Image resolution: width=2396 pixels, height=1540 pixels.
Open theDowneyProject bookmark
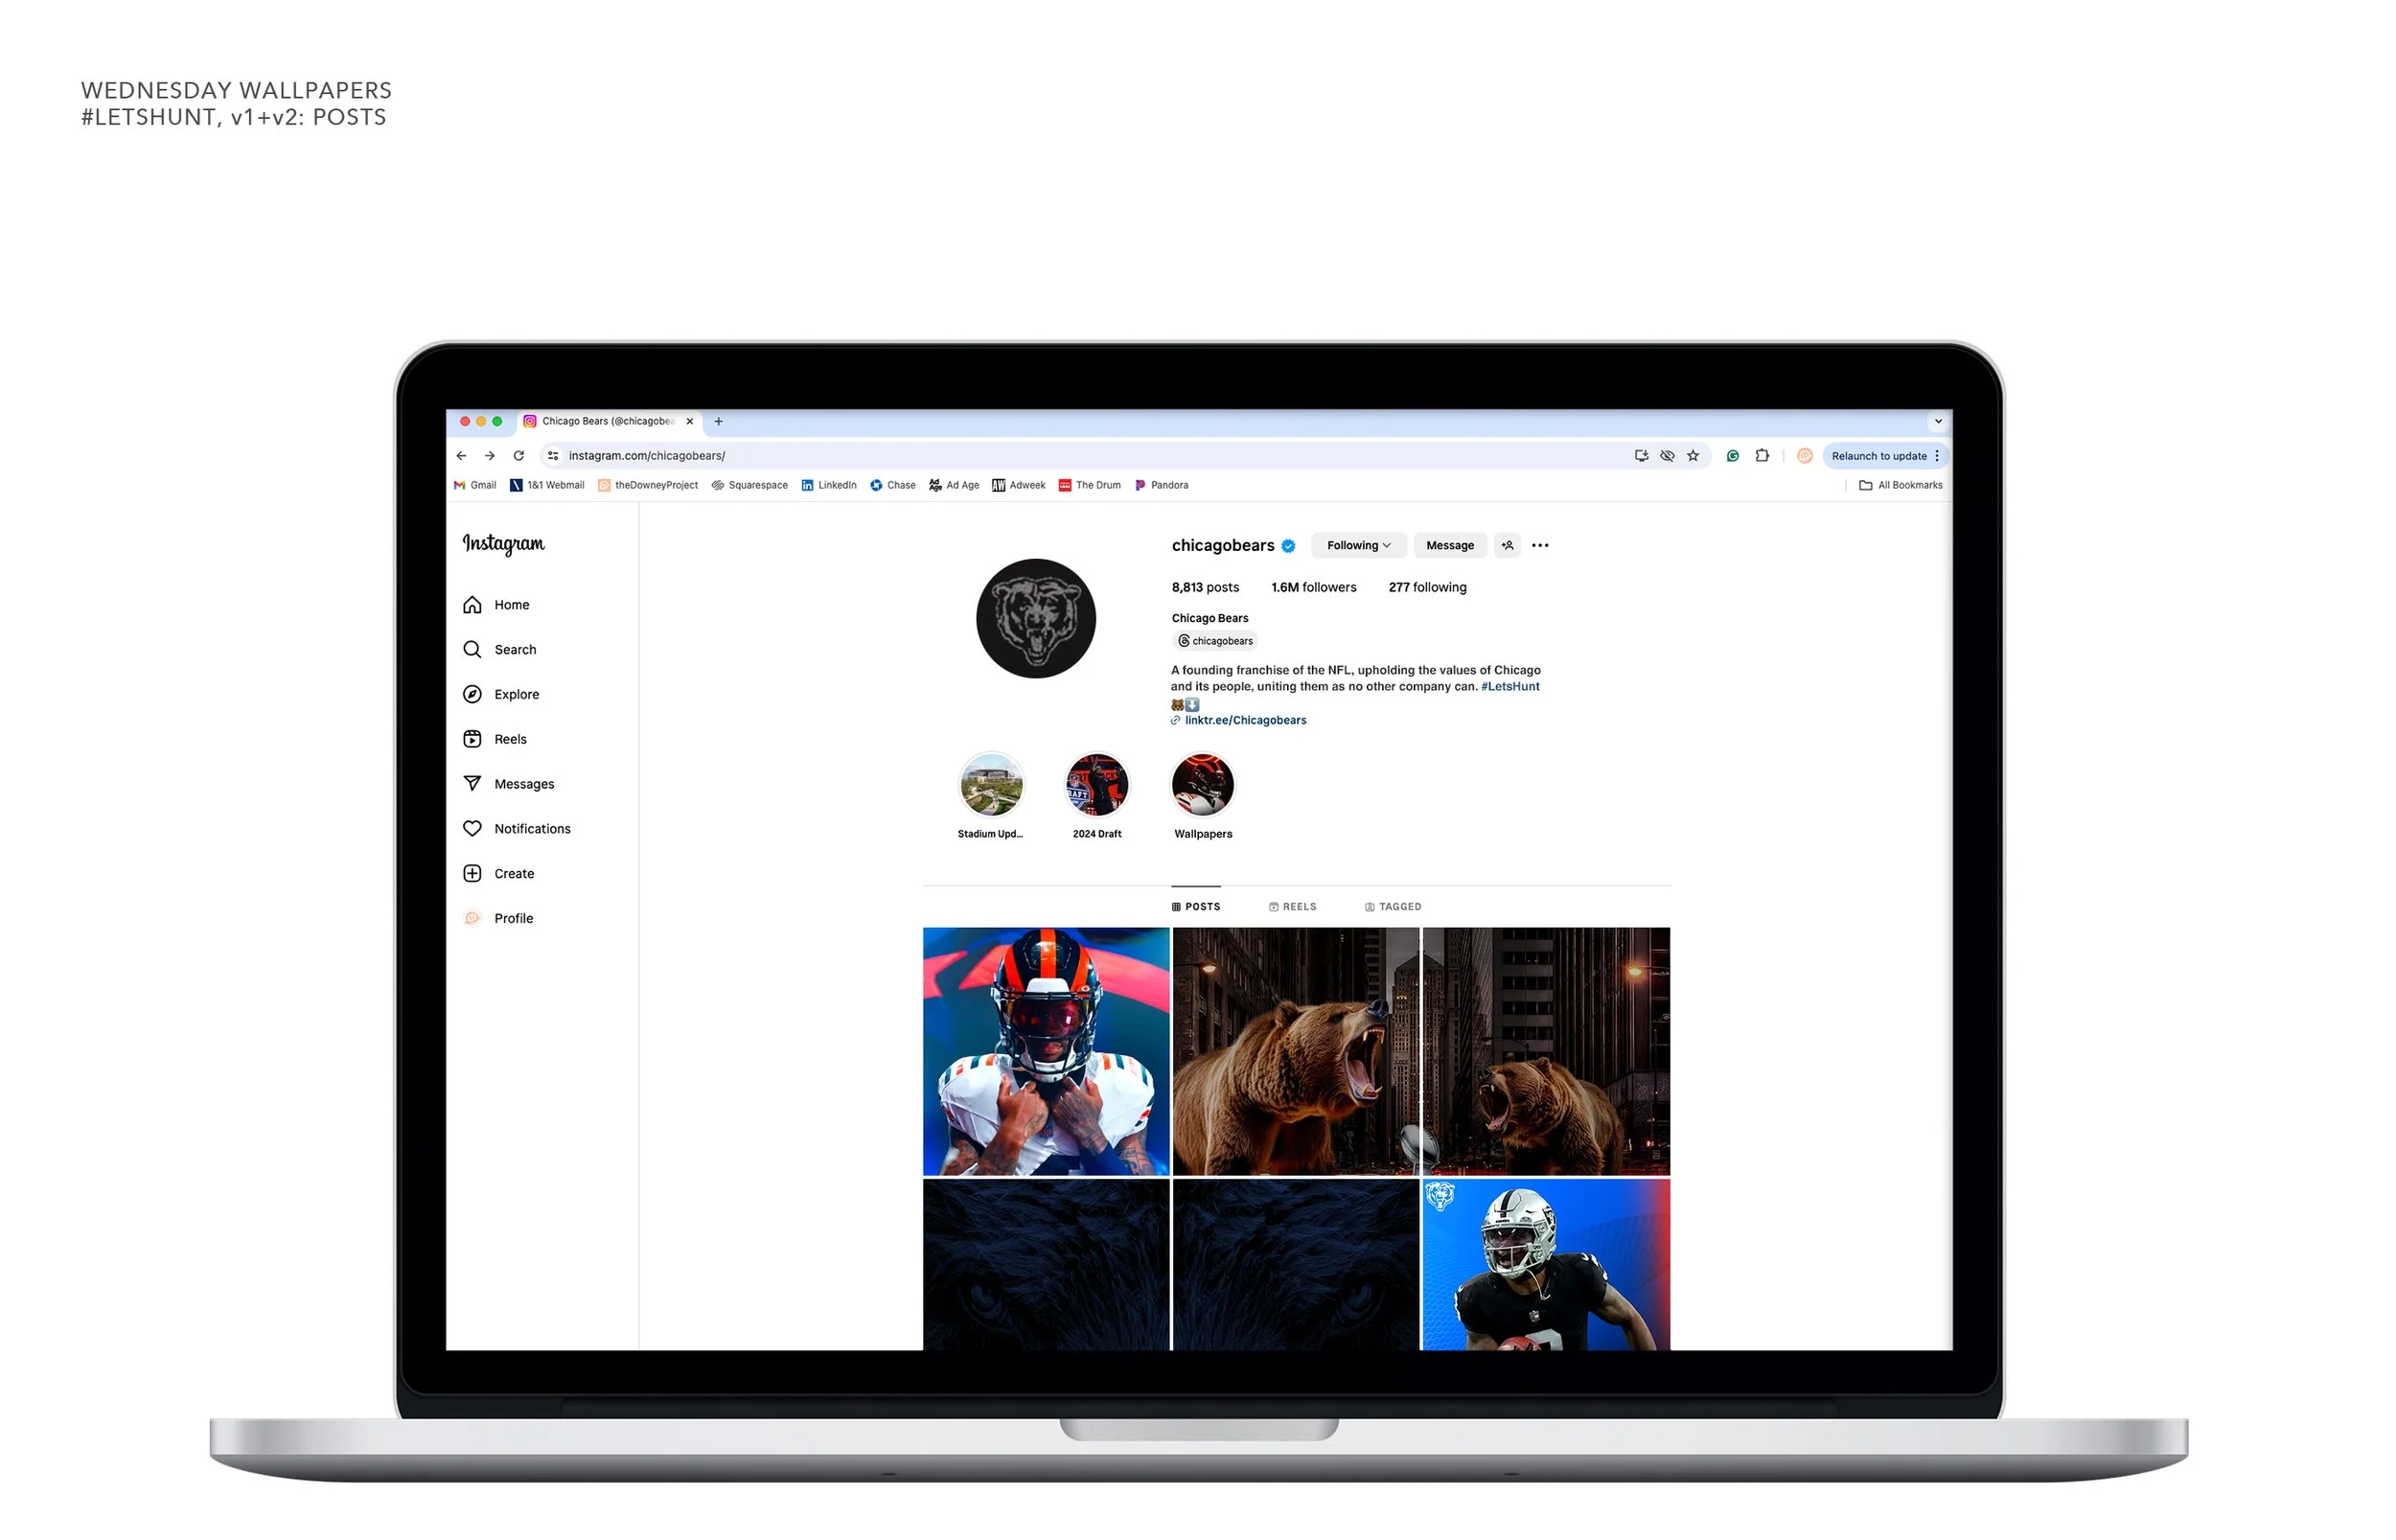(x=648, y=486)
